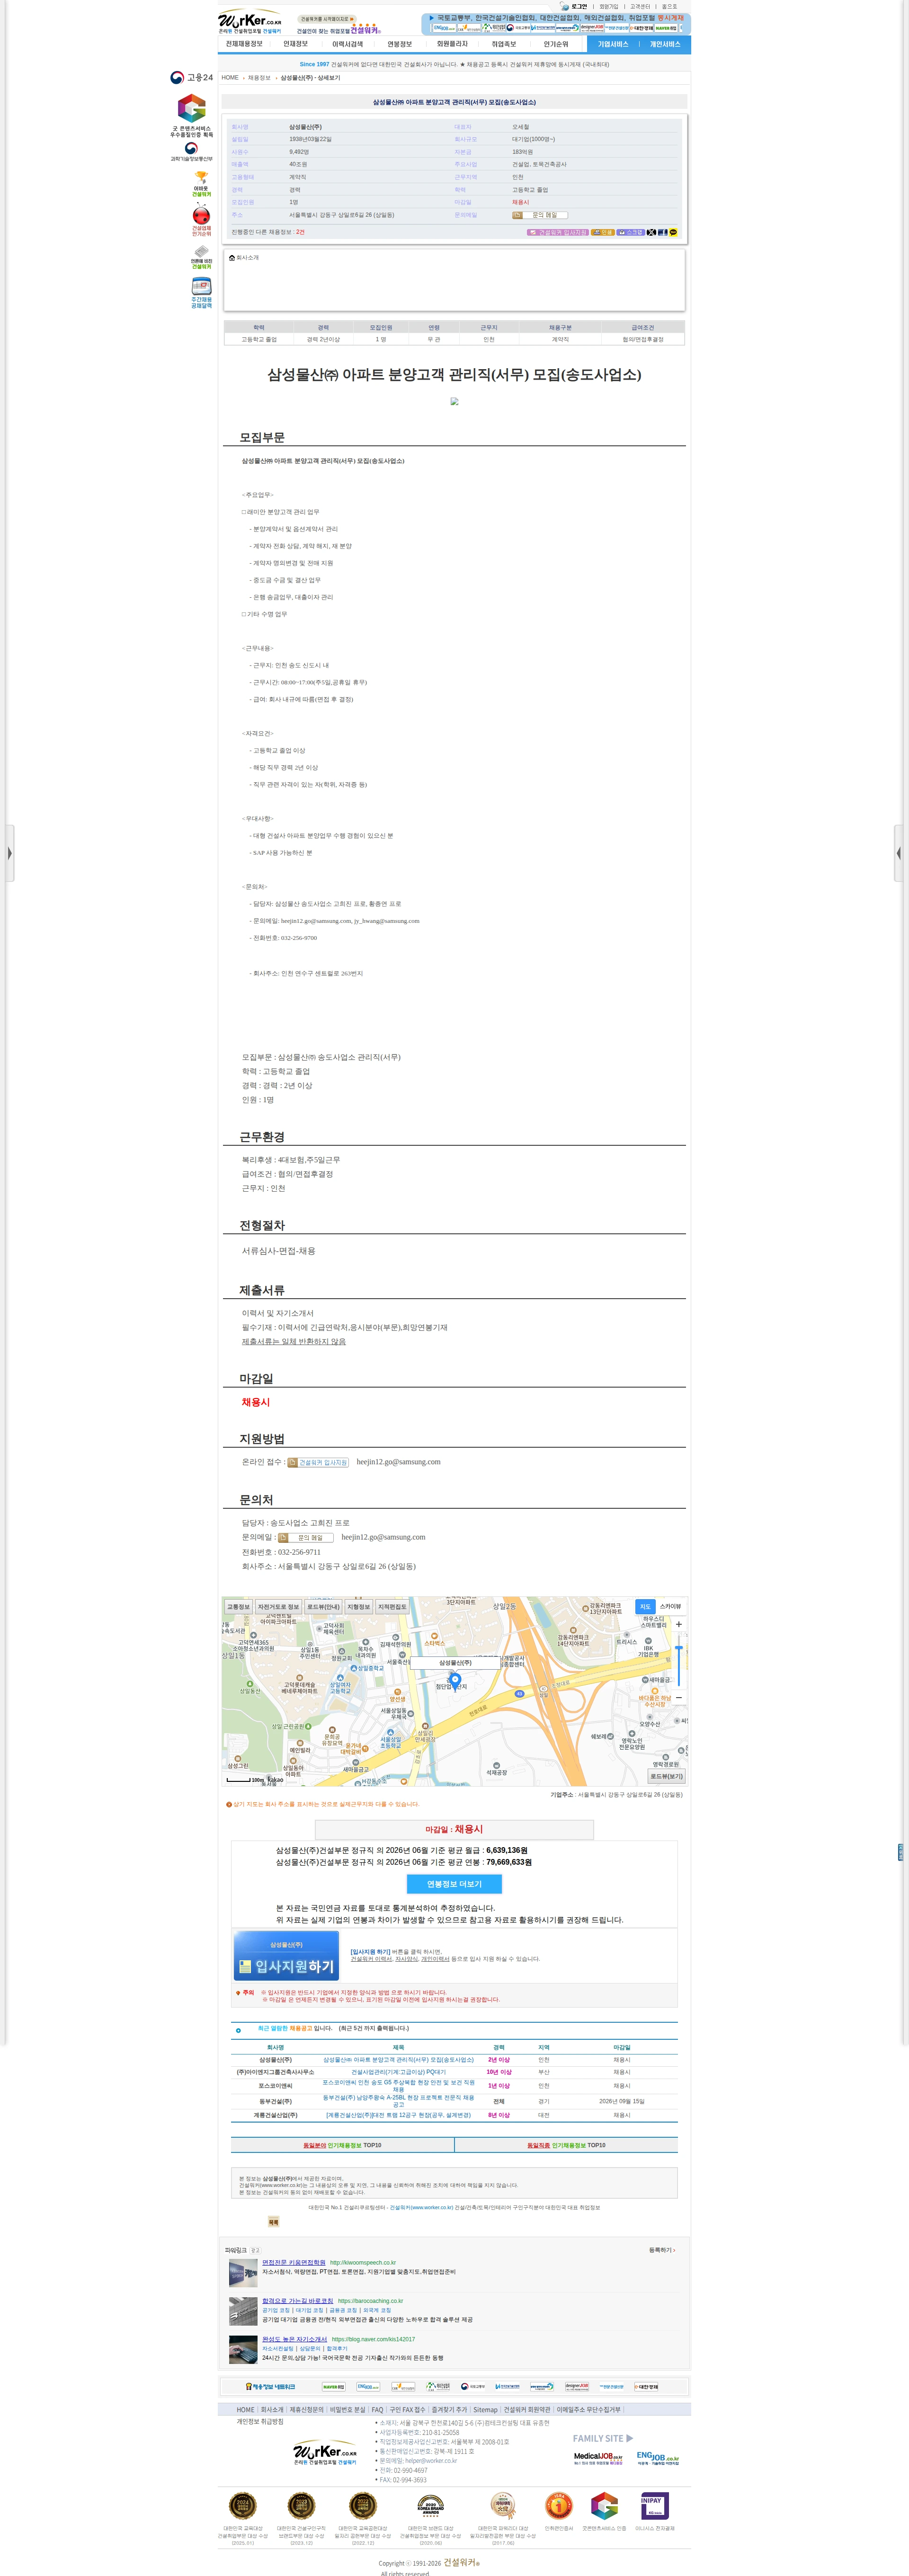
Task: Click 문의 메일 button under 문의처
Action: (x=305, y=1537)
